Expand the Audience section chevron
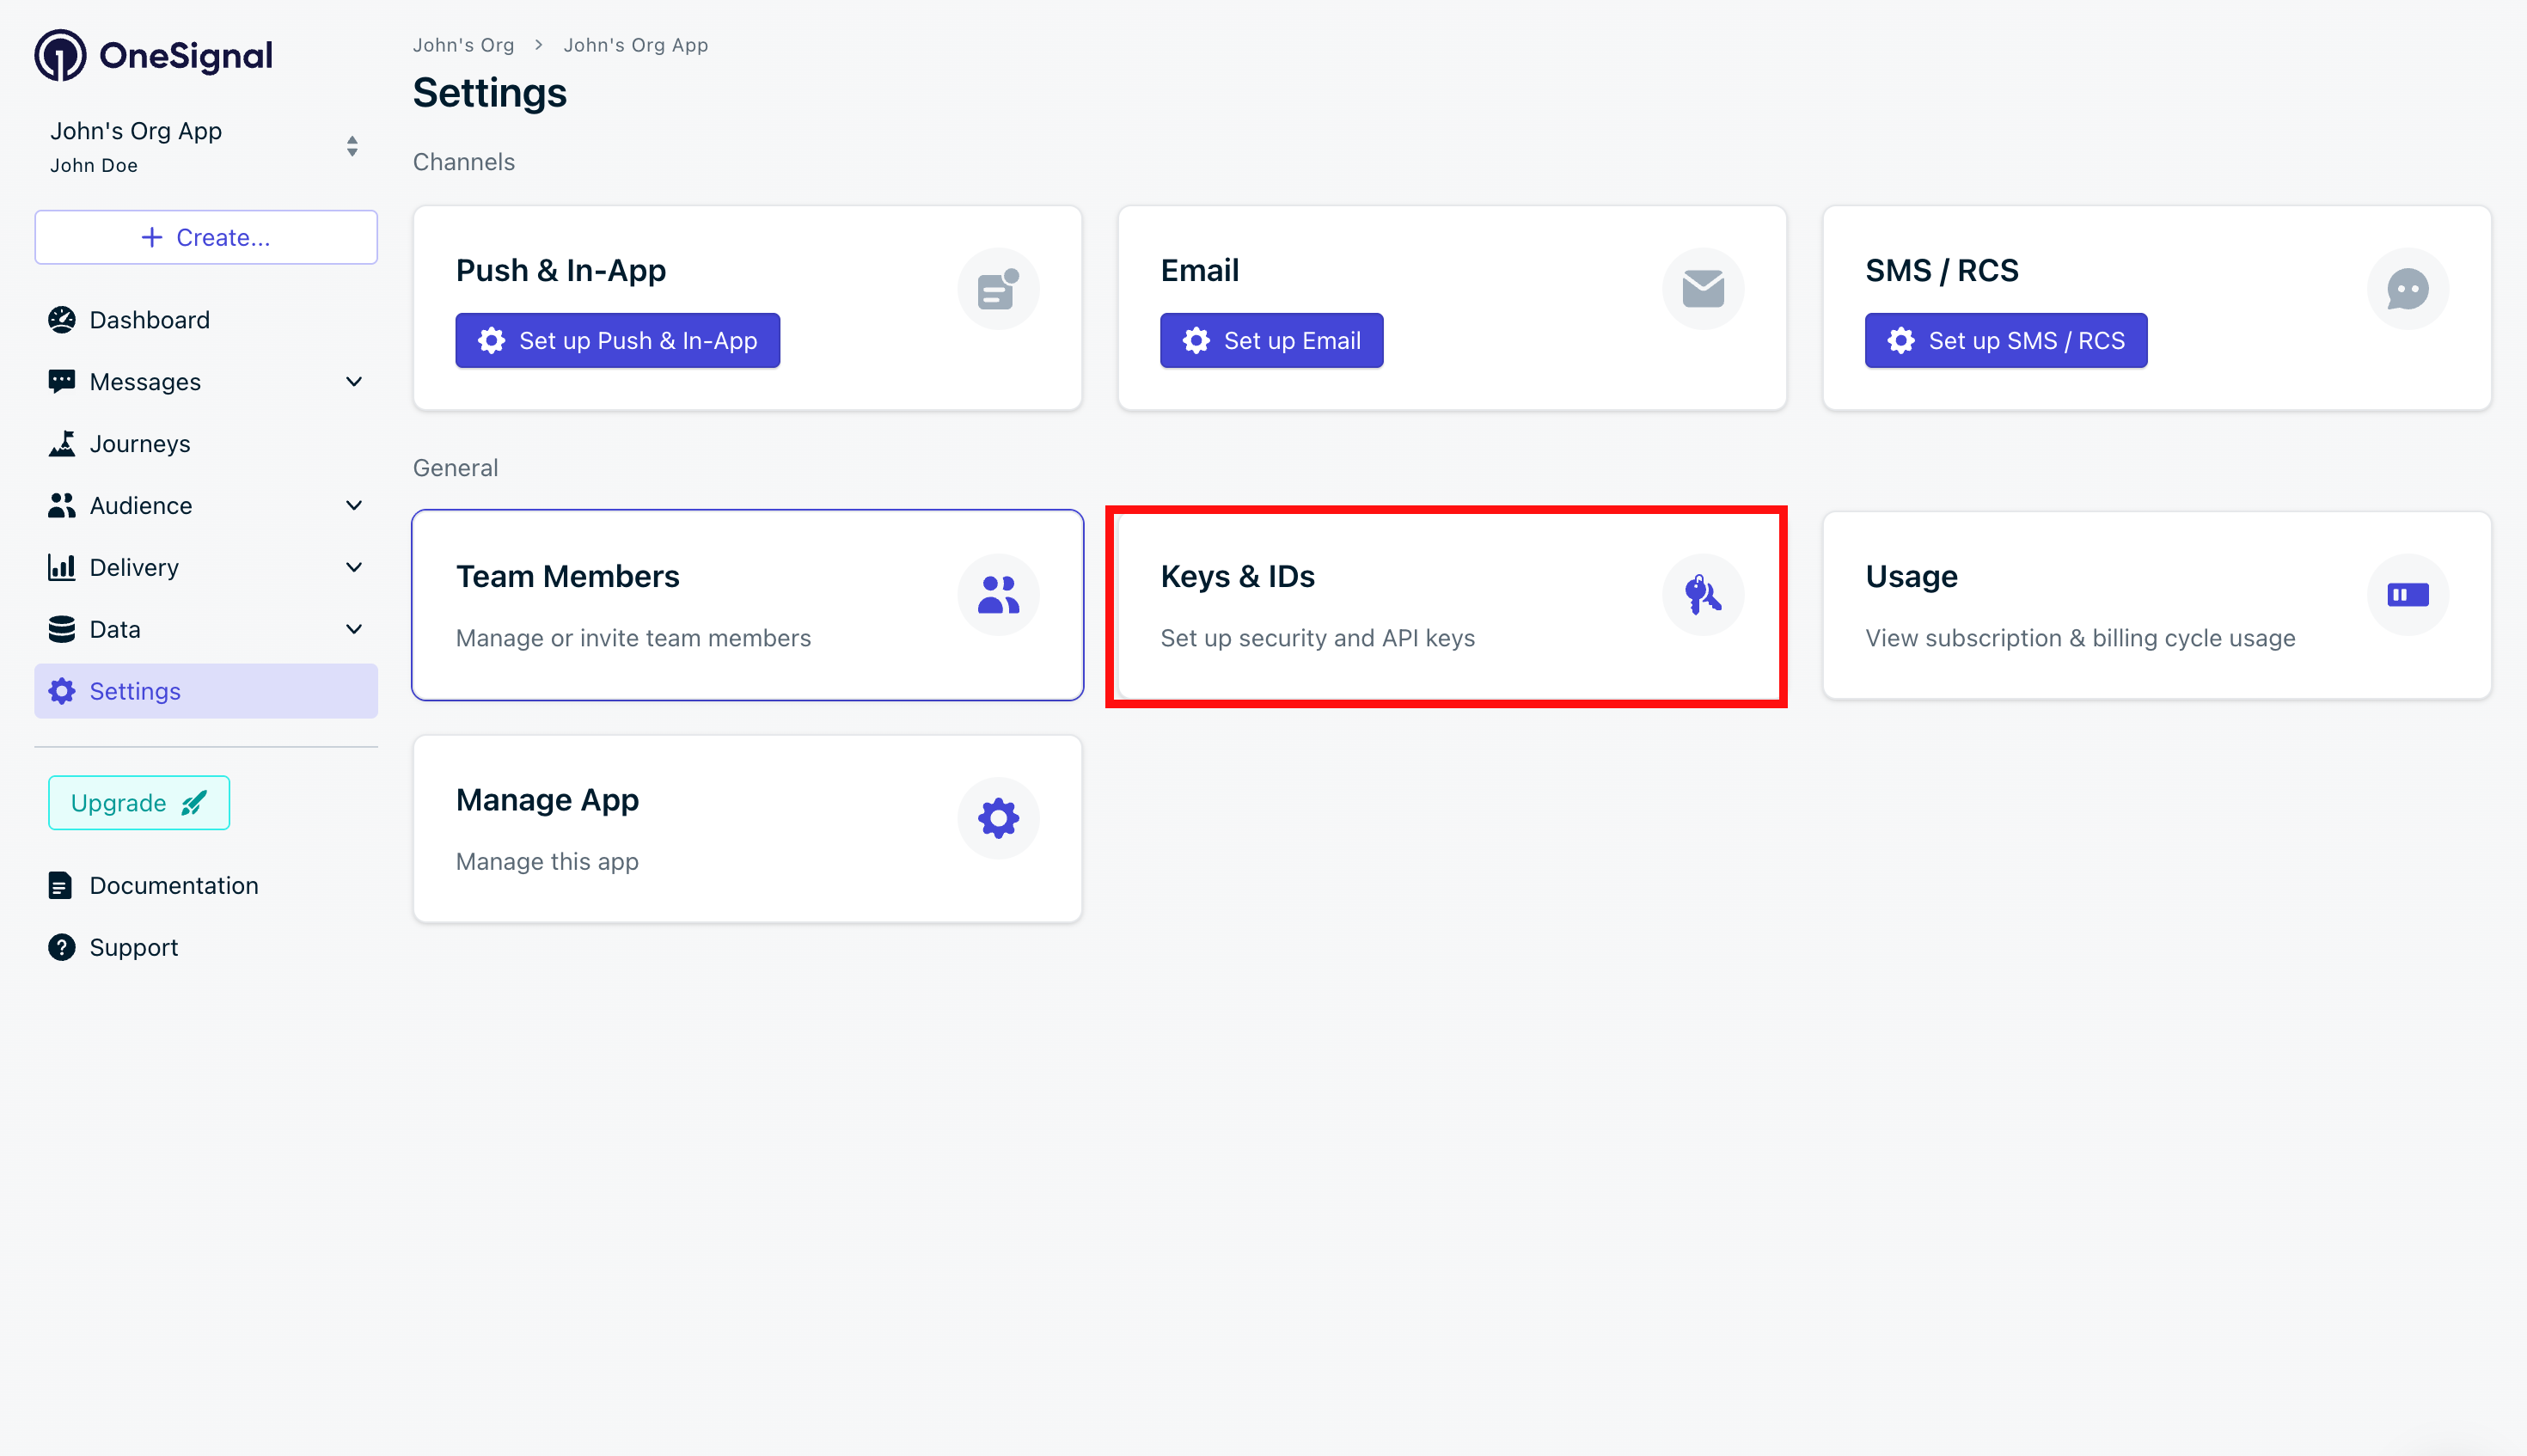This screenshot has width=2527, height=1456. tap(354, 505)
